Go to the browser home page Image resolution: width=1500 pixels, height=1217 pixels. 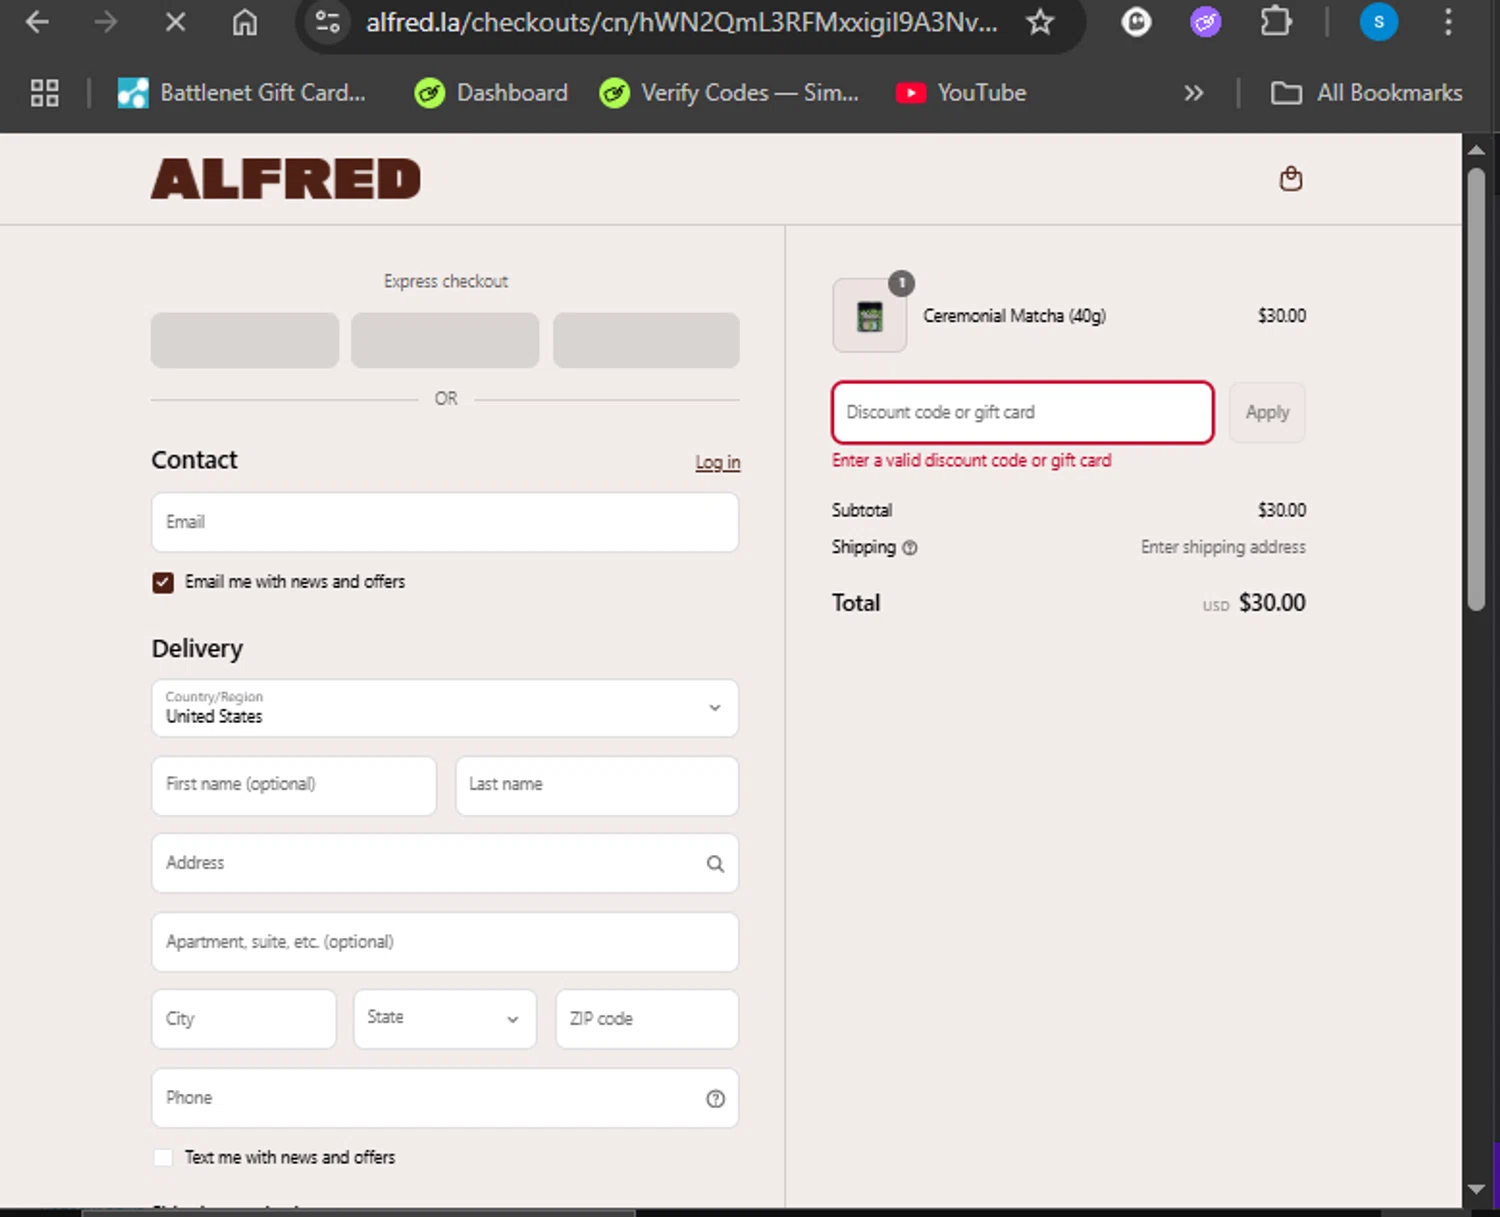tap(245, 22)
